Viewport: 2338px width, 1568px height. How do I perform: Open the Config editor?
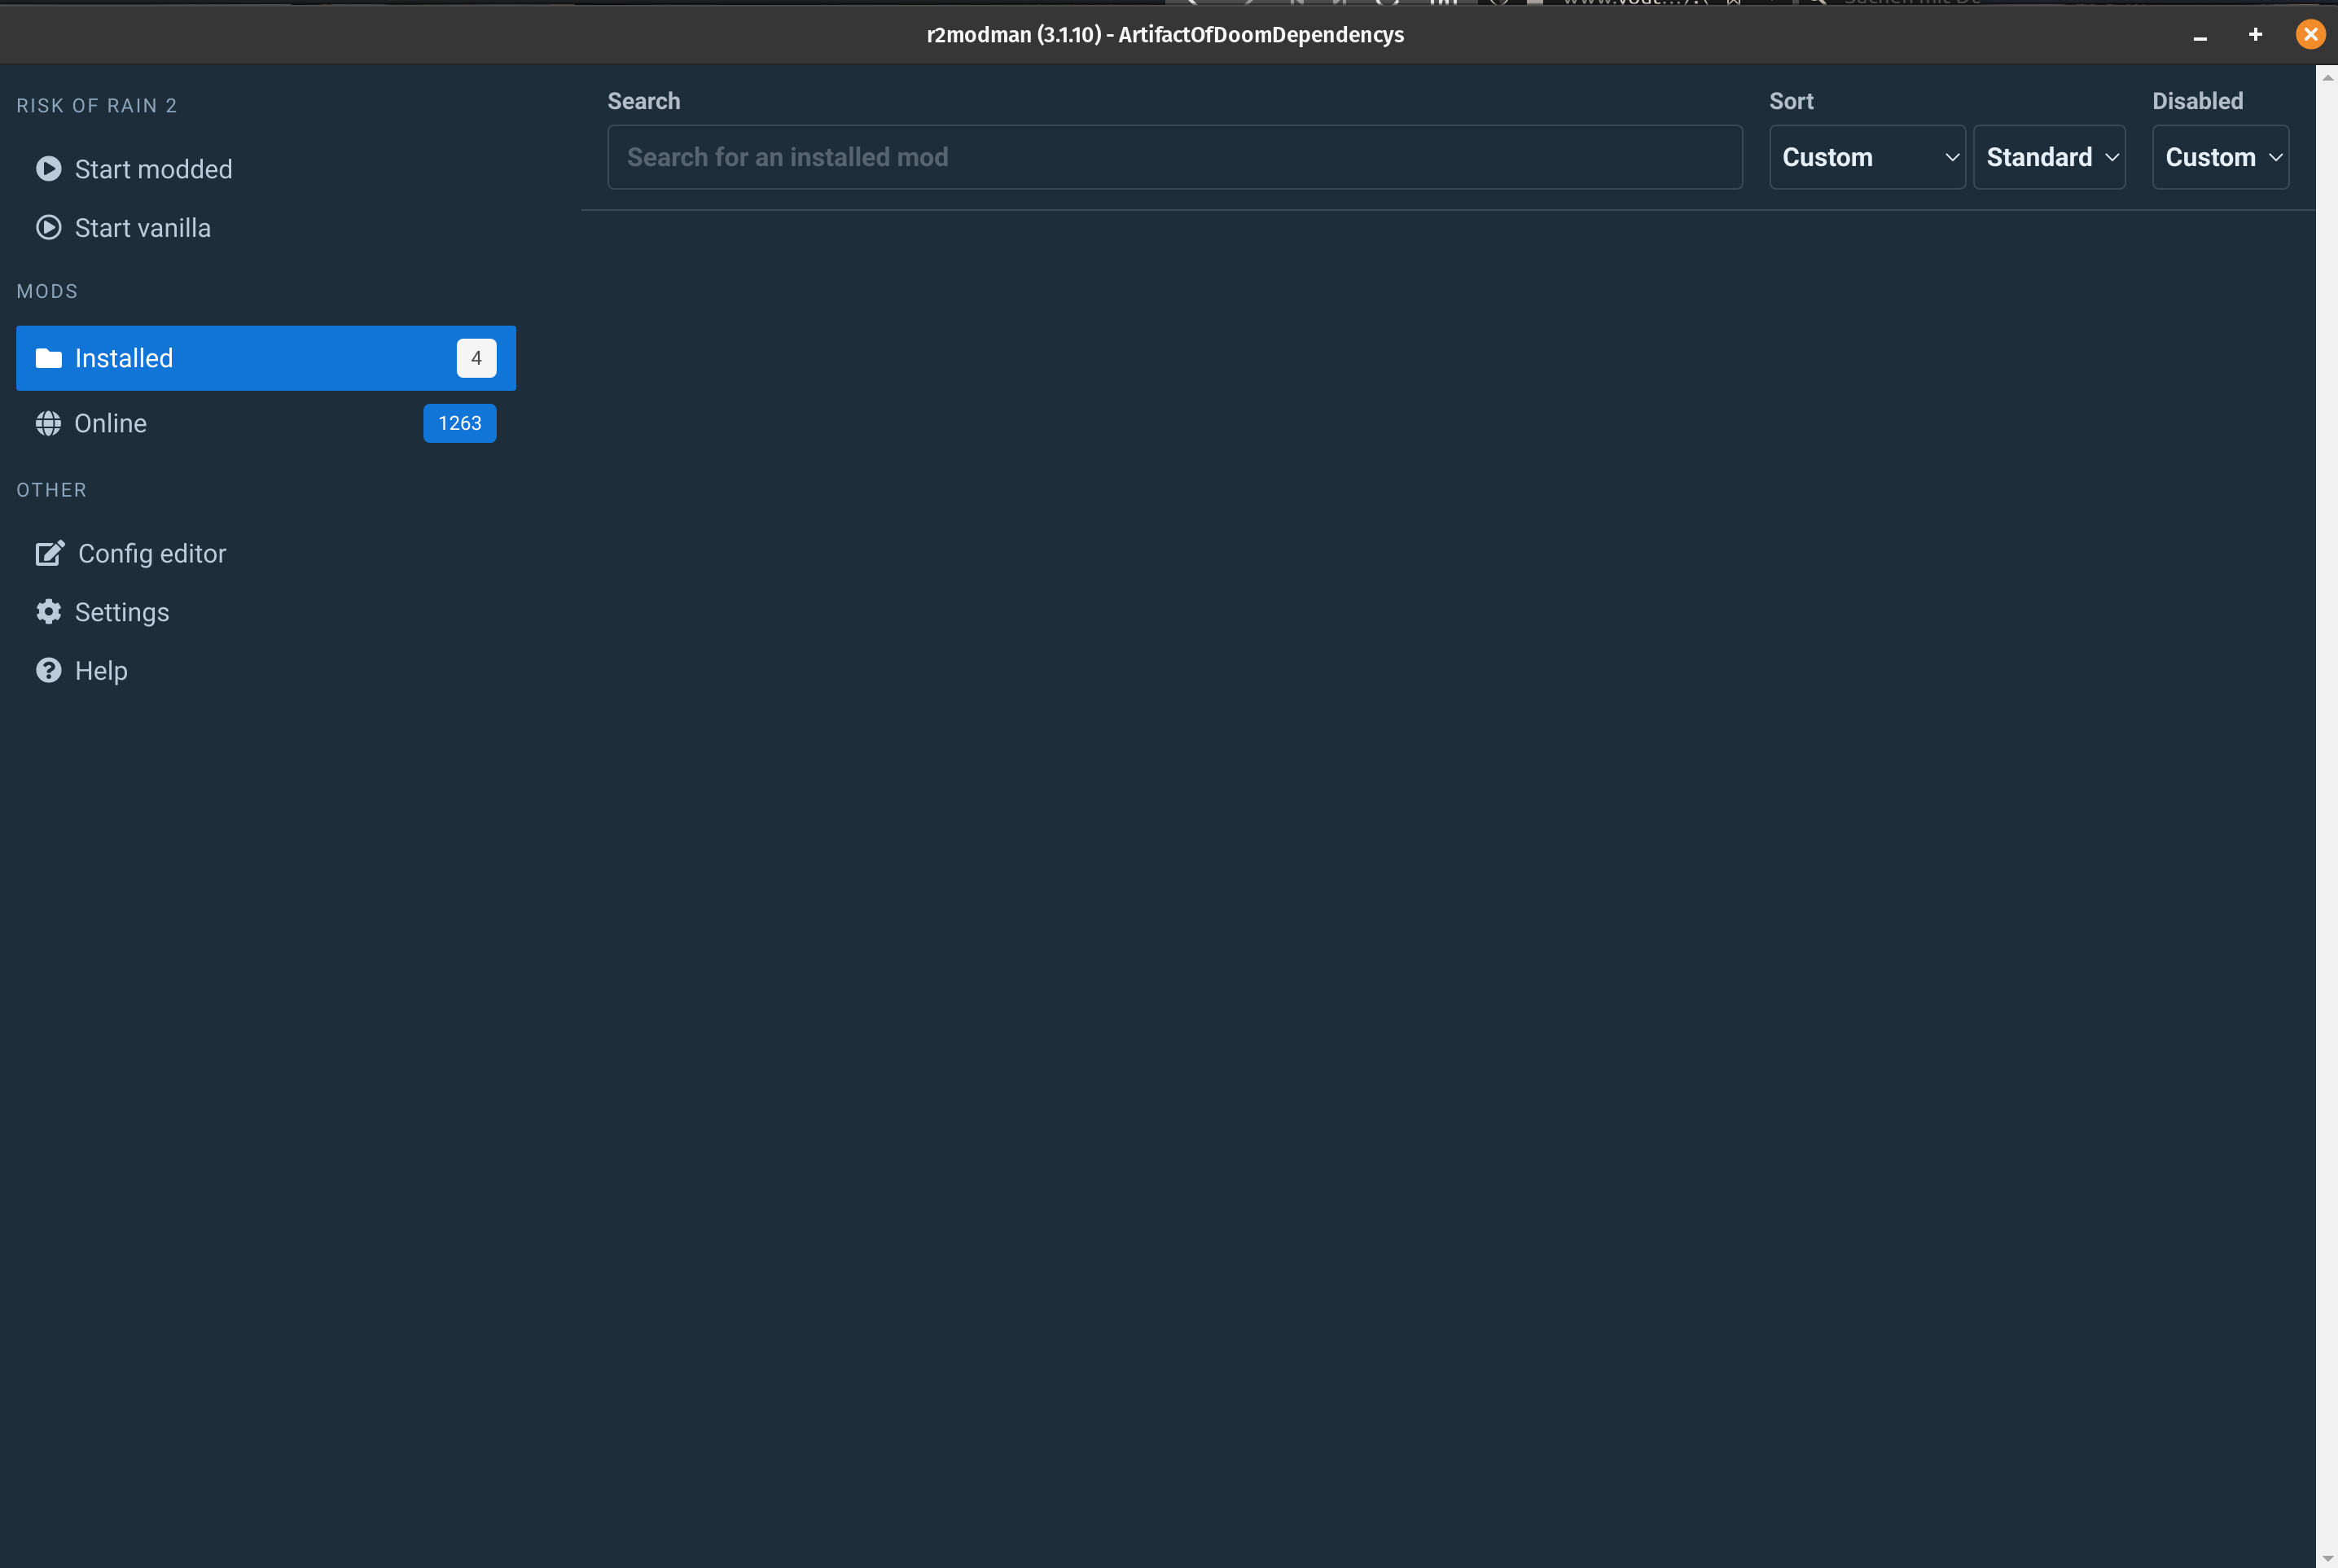coord(152,553)
